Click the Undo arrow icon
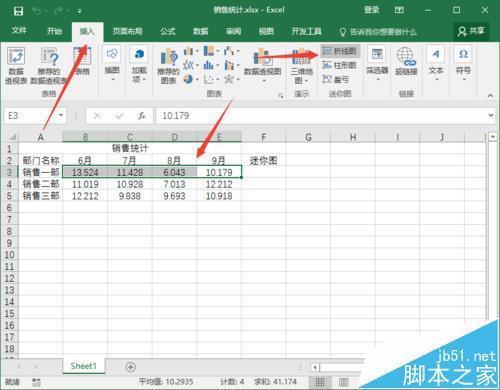This screenshot has height=390, width=500. click(37, 11)
